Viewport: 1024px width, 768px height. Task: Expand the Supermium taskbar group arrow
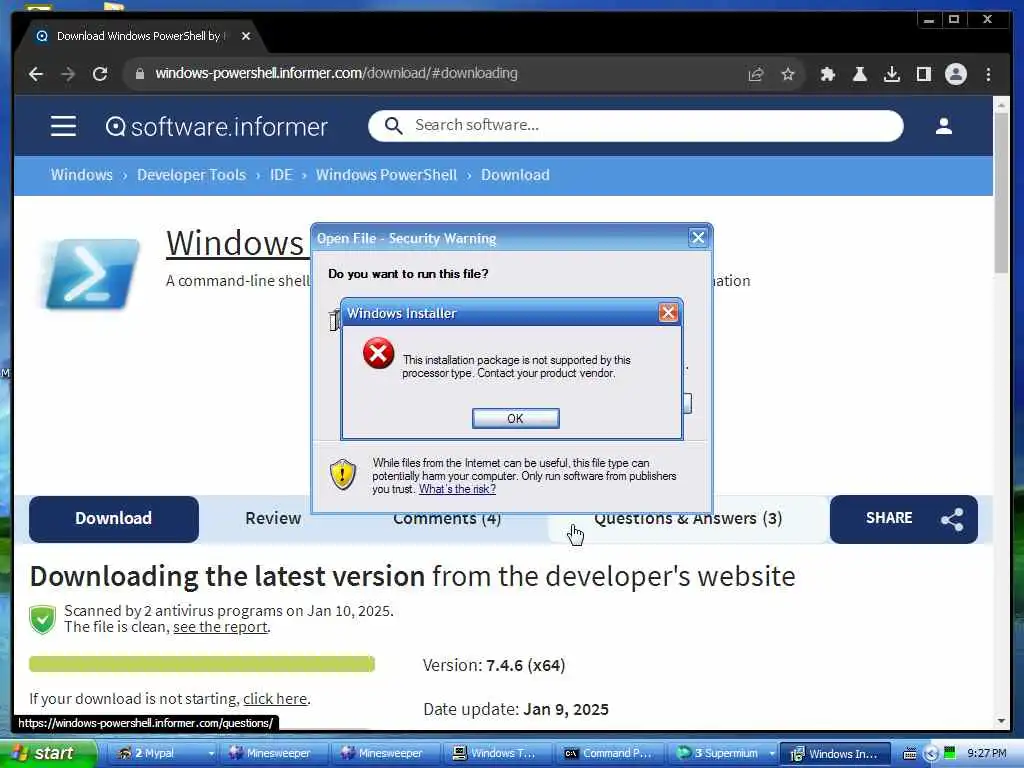772,754
